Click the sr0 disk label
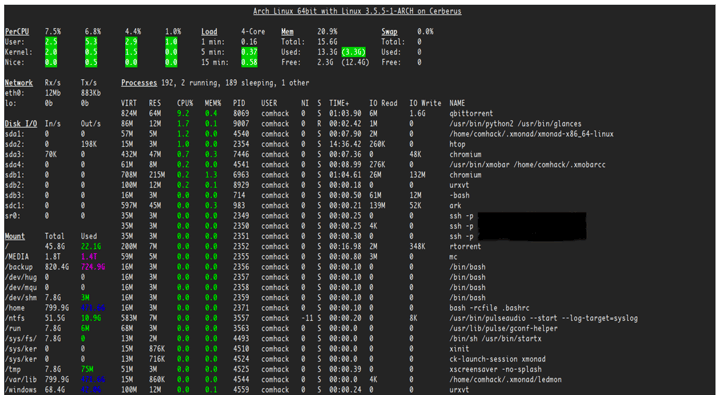The height and width of the screenshot is (395, 720). tap(13, 216)
